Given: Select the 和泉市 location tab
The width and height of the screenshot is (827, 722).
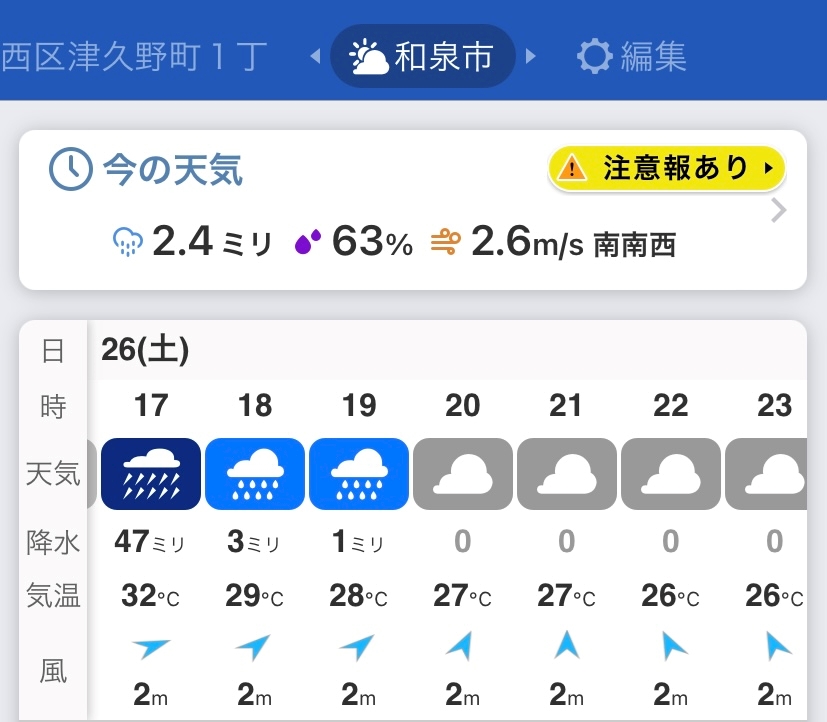Looking at the screenshot, I should [x=423, y=57].
